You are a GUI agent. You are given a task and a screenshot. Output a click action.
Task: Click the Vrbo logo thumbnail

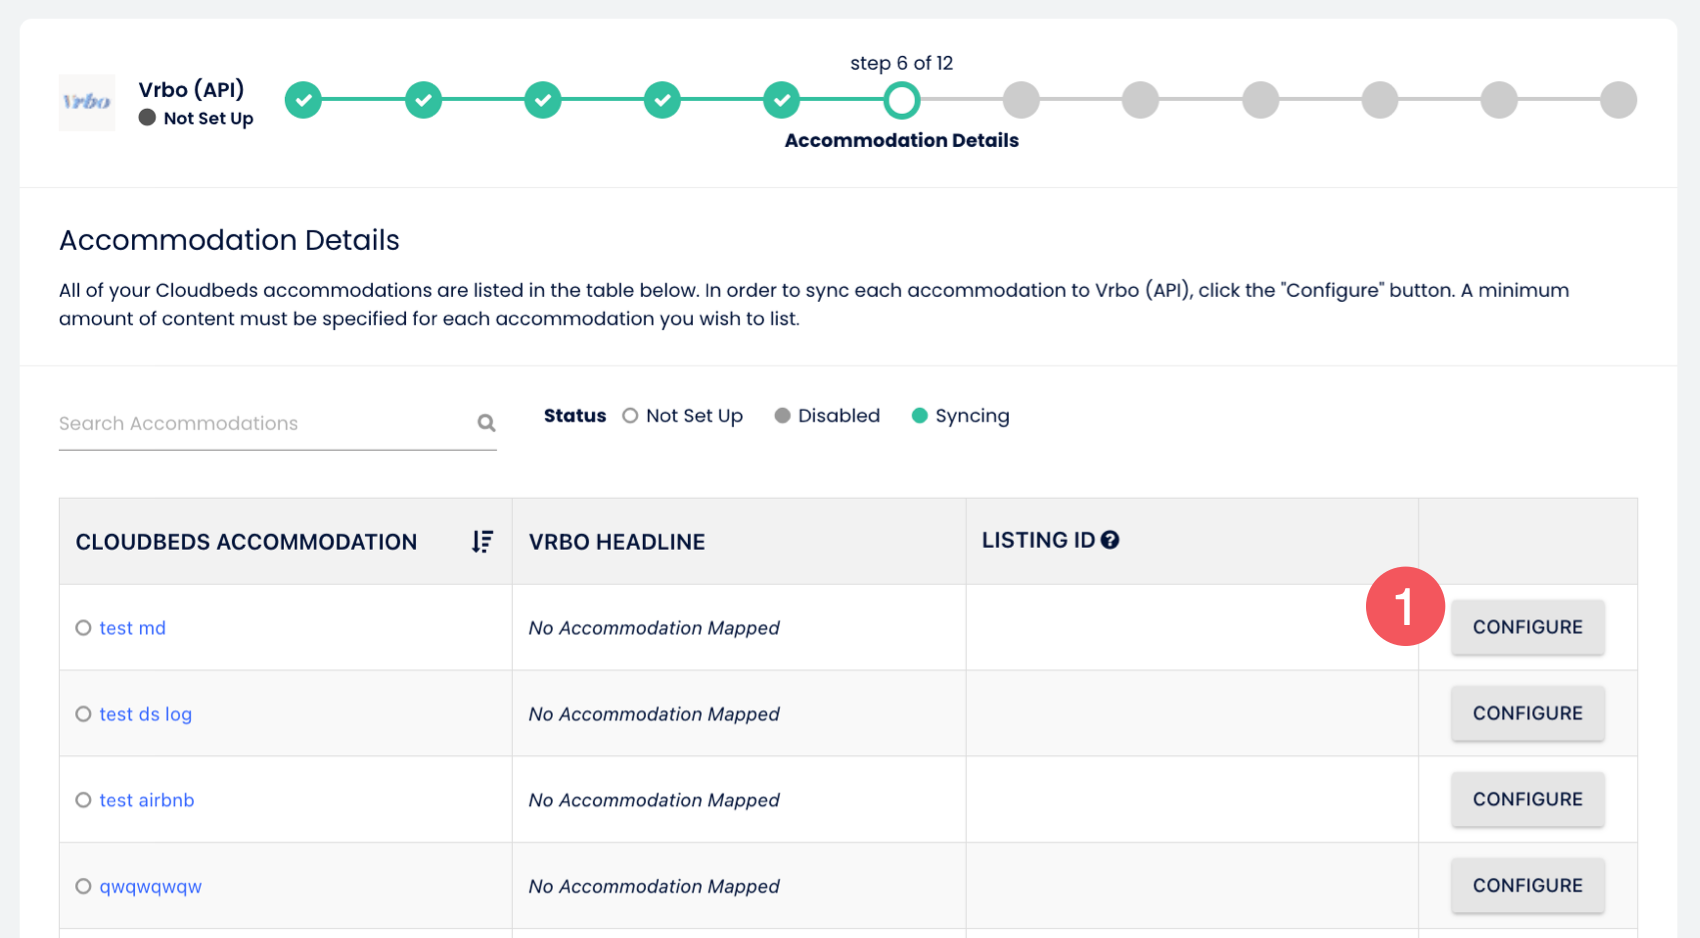(x=87, y=102)
